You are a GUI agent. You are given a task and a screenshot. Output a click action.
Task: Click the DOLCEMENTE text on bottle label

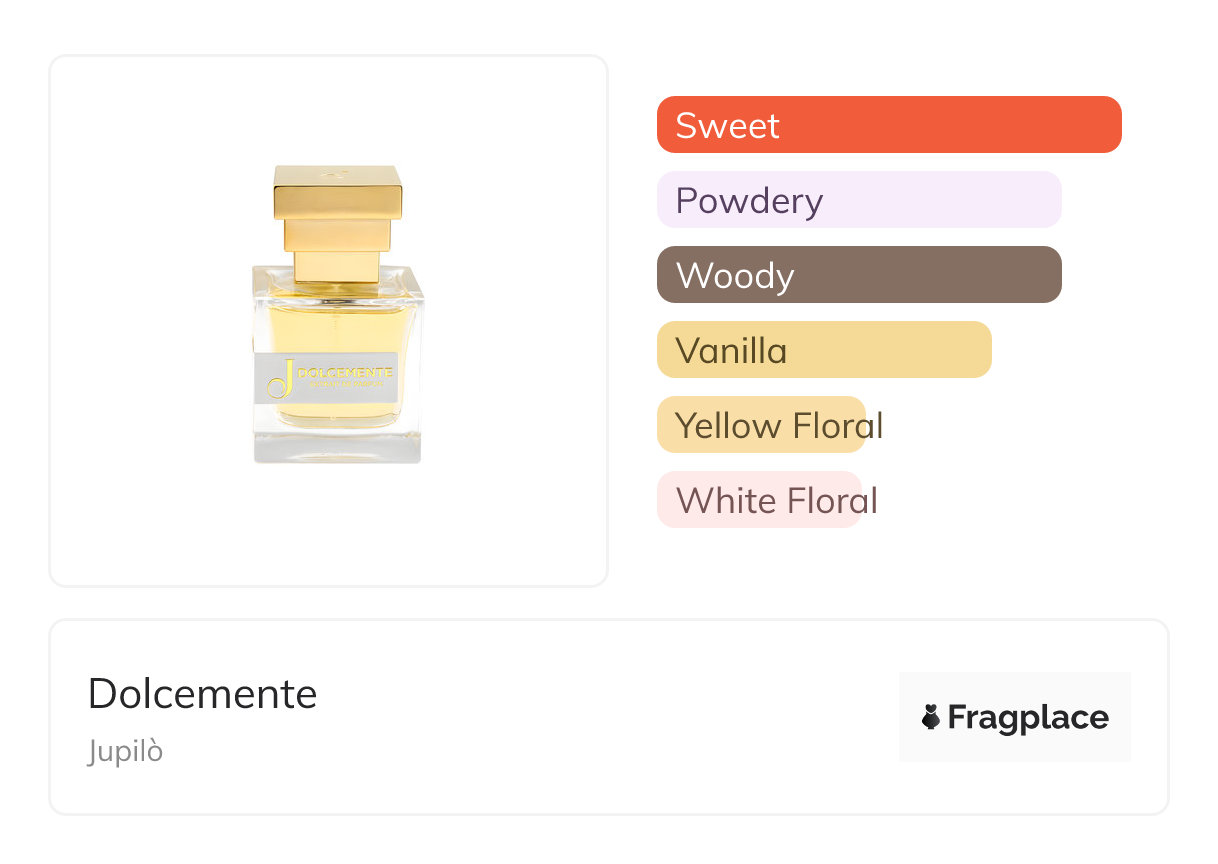coord(345,372)
